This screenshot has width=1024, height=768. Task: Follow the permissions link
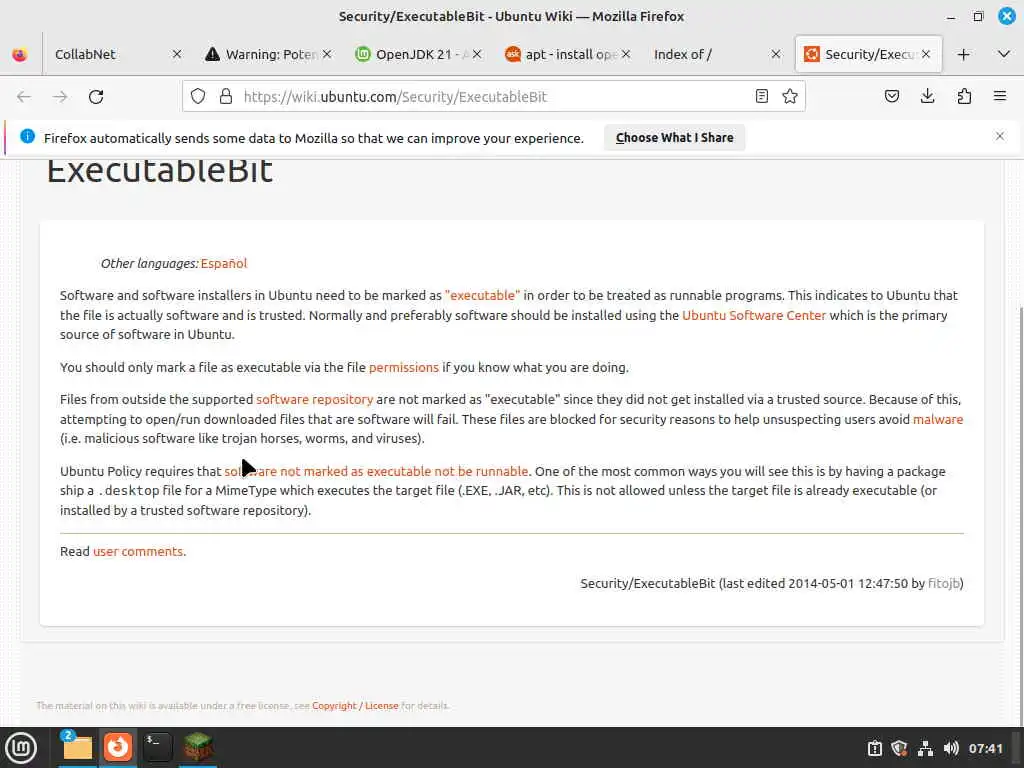404,367
